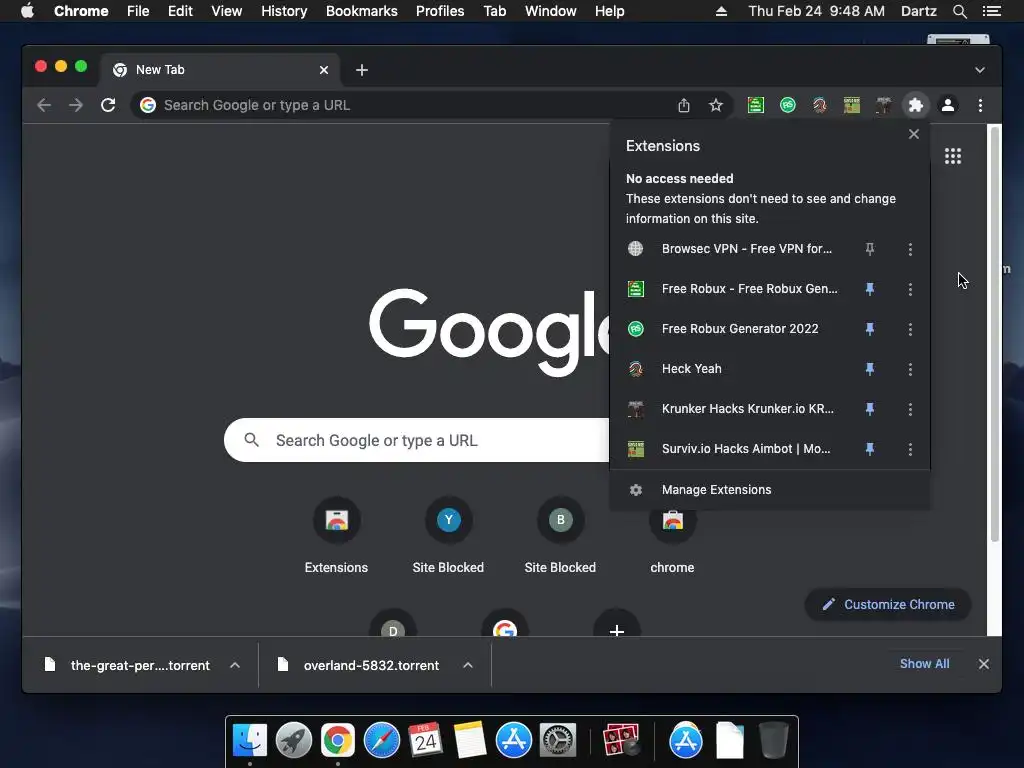Unpin the Krunker Hacks extension
The height and width of the screenshot is (768, 1024).
point(869,409)
